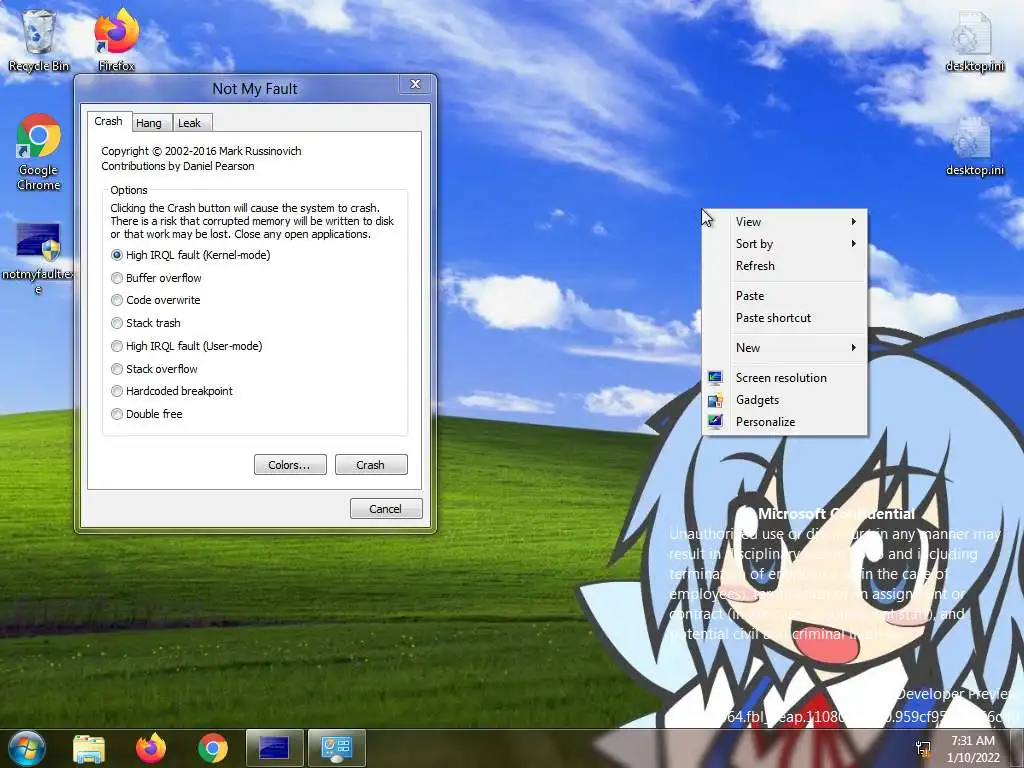Launch Firefox from the taskbar
Image resolution: width=1024 pixels, height=768 pixels.
[151, 748]
